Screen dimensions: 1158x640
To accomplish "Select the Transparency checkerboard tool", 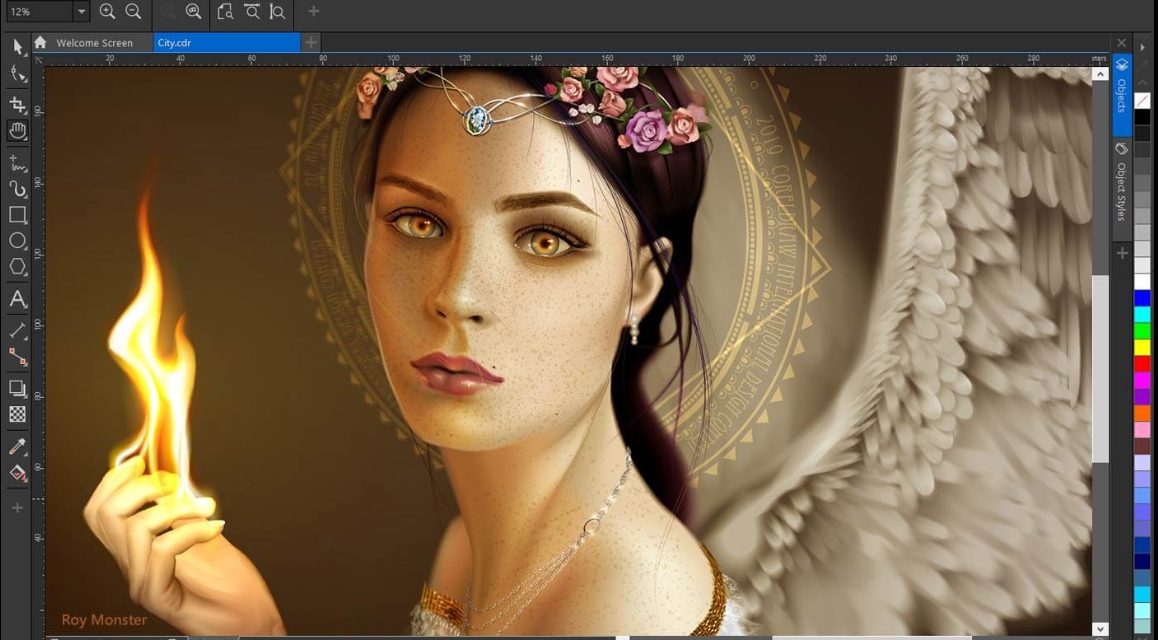I will (18, 414).
